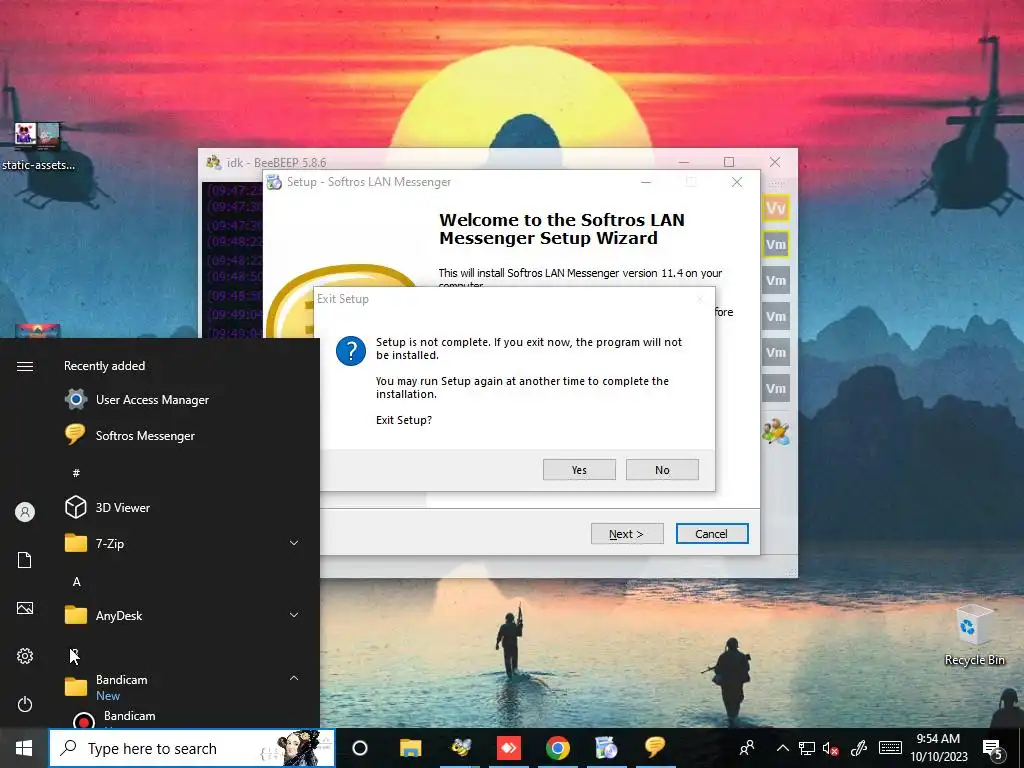This screenshot has width=1024, height=768.
Task: Show hidden system tray icons
Action: click(x=782, y=748)
